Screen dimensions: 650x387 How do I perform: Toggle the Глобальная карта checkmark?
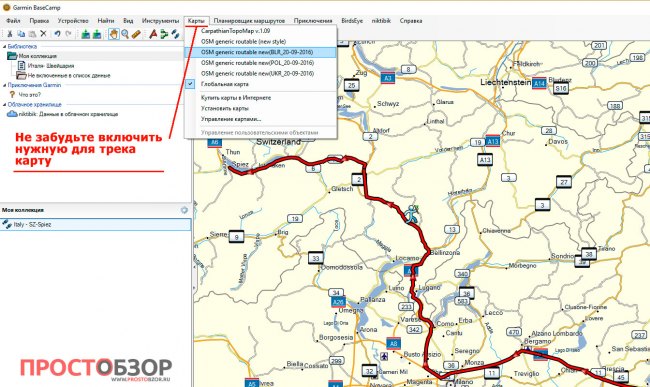tap(190, 84)
